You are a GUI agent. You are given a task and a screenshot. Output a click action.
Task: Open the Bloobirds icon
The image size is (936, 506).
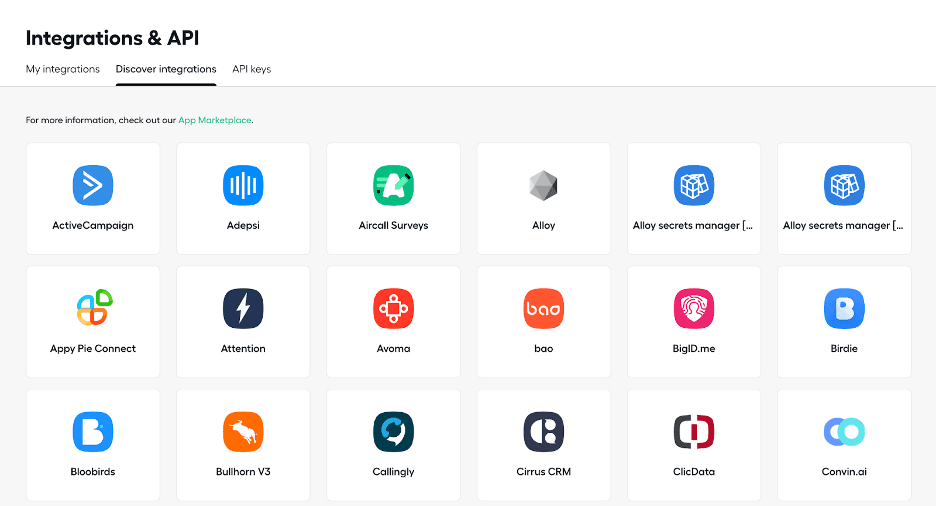[93, 431]
